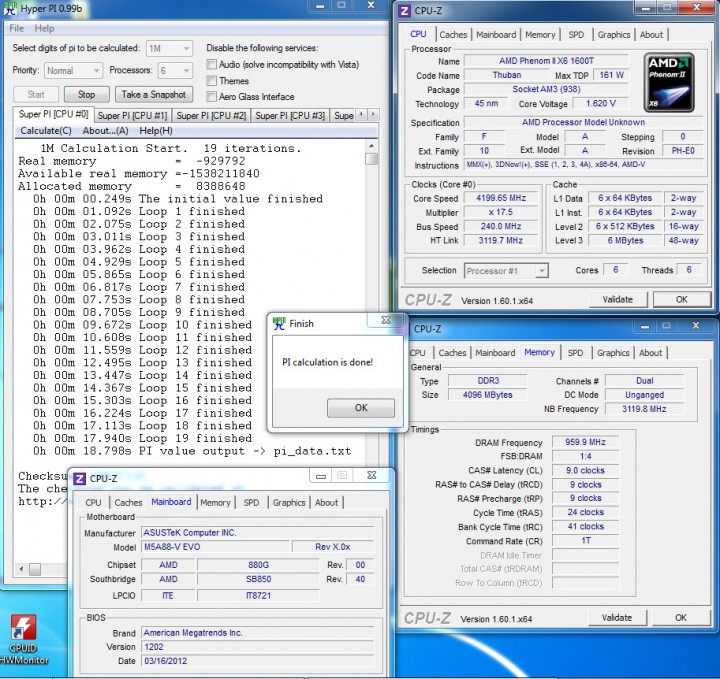Tick the Themes checkbox
The height and width of the screenshot is (679, 720).
coord(211,81)
